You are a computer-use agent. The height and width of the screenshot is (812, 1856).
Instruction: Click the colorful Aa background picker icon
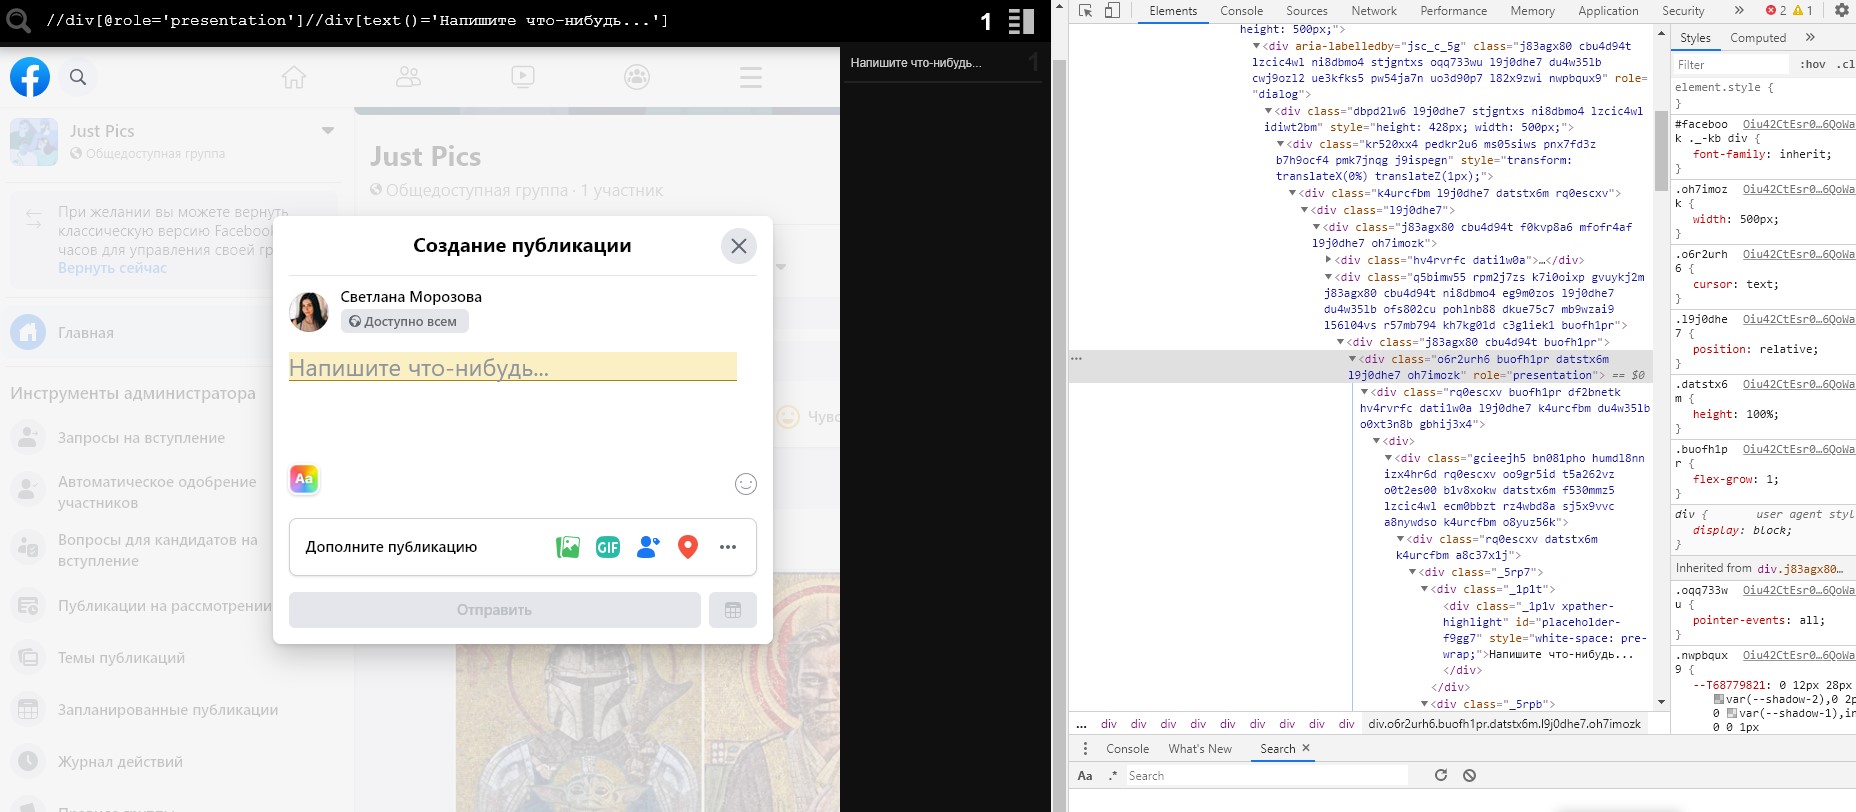coord(304,479)
